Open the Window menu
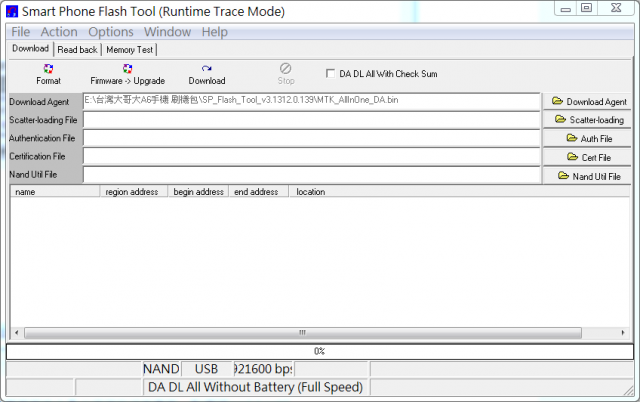Image resolution: width=640 pixels, height=402 pixels. [x=167, y=32]
